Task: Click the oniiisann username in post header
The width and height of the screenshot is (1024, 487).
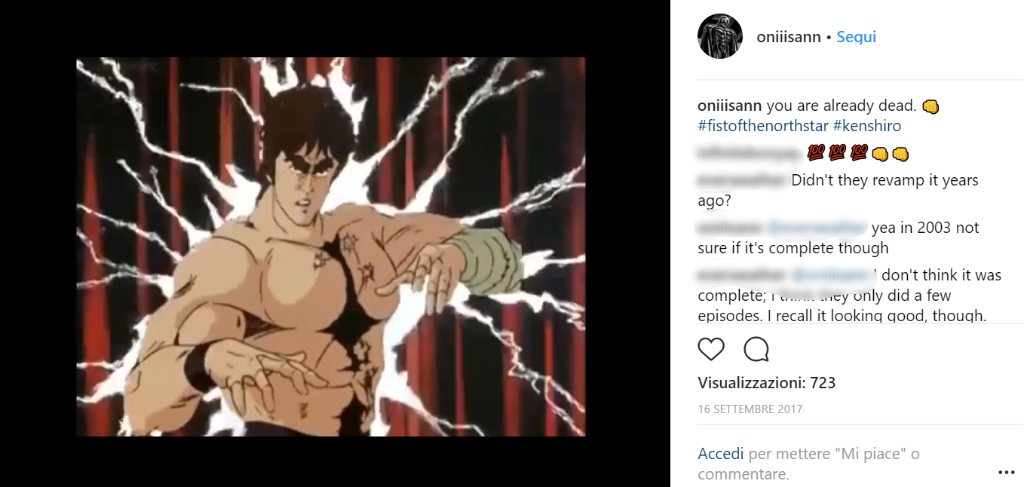Action: 788,37
